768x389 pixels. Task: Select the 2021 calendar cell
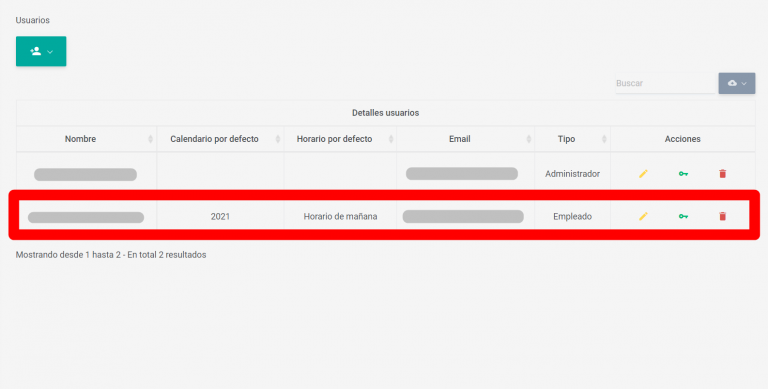coord(220,216)
